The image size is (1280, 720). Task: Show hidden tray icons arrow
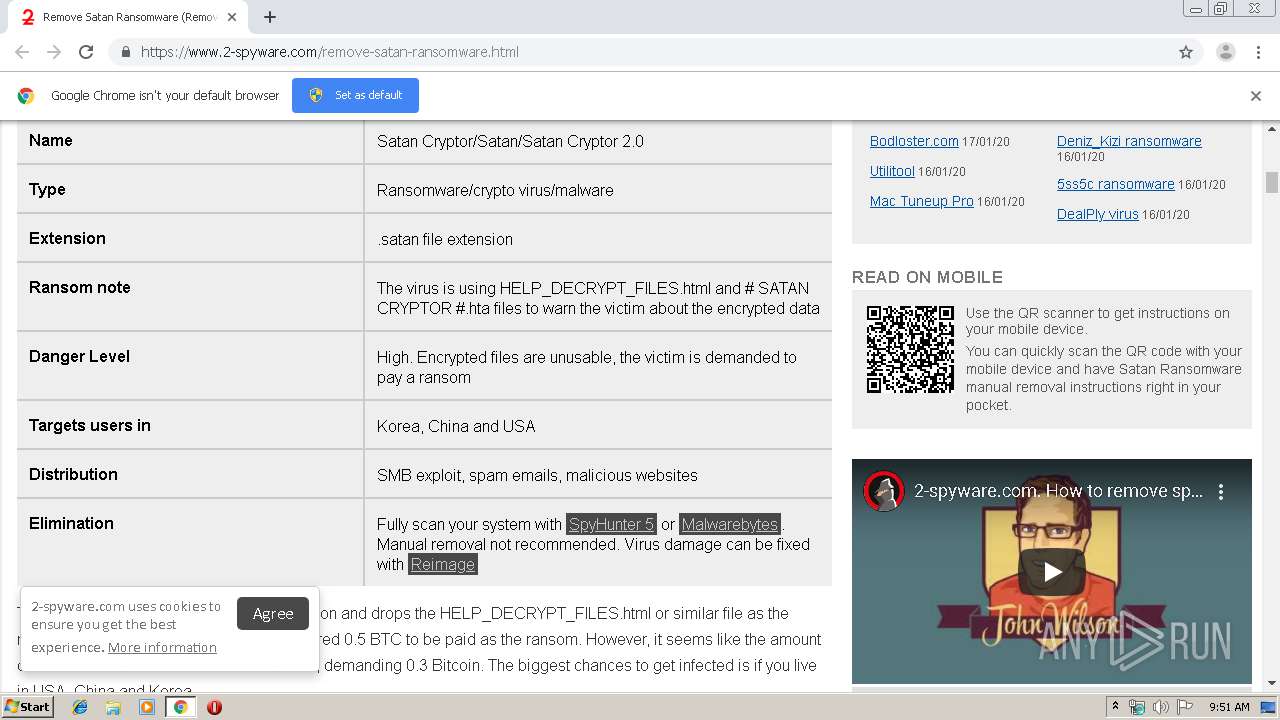click(x=1115, y=707)
